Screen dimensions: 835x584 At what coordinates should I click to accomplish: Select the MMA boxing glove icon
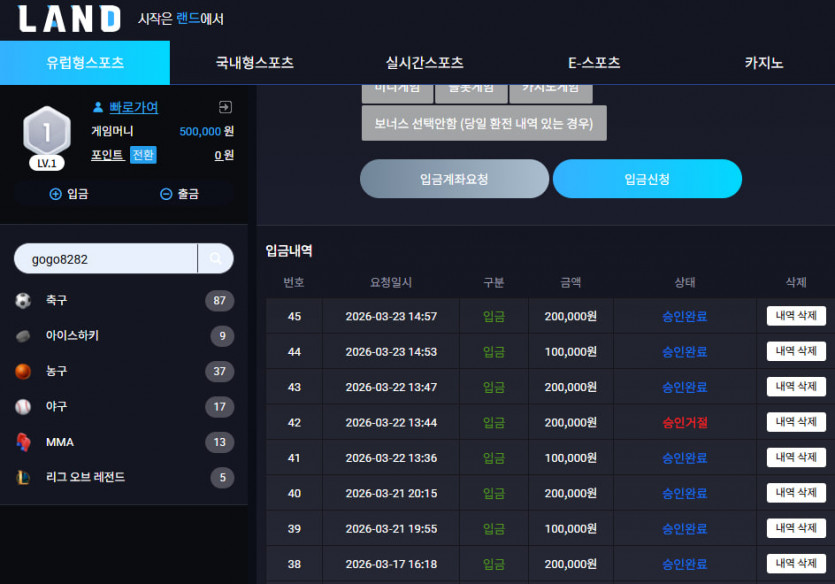click(x=23, y=442)
